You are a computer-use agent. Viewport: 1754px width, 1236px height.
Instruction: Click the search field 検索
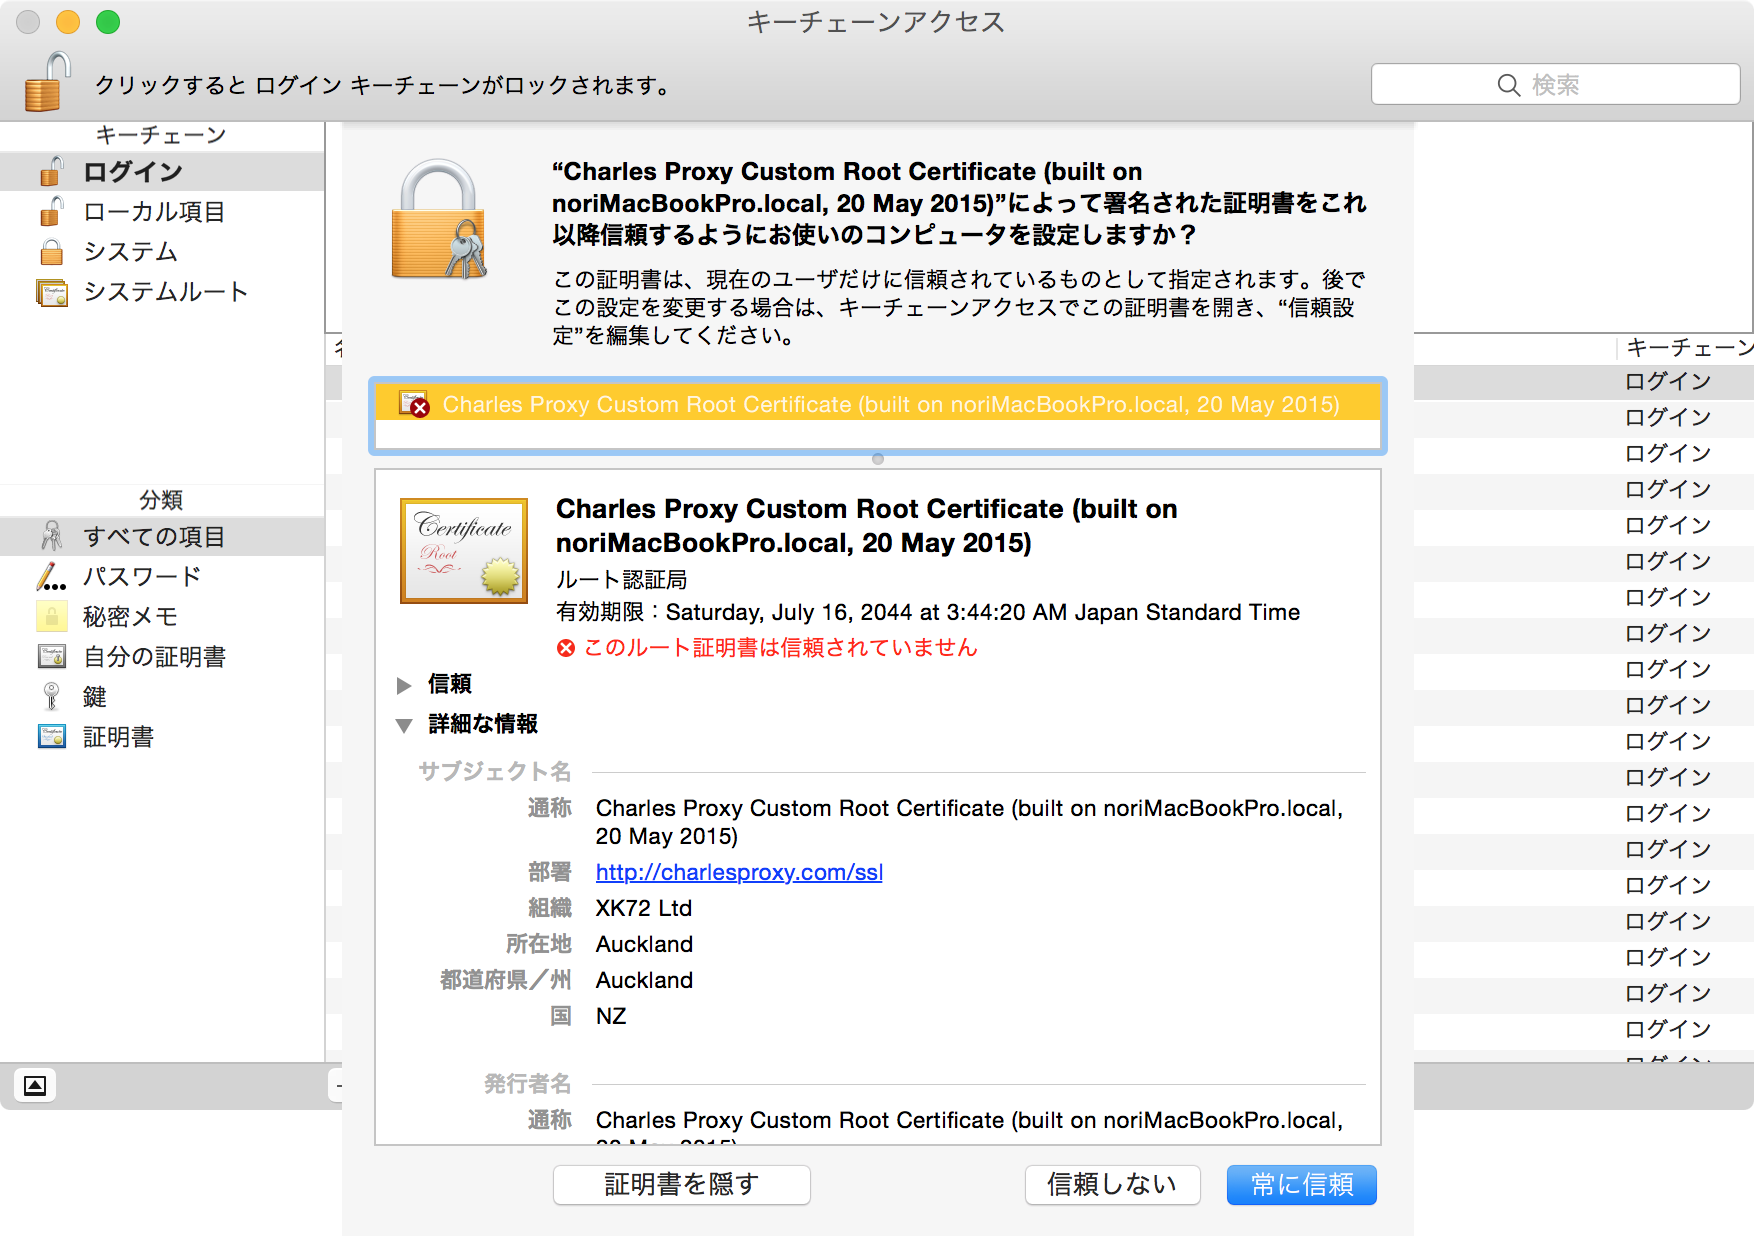pyautogui.click(x=1555, y=85)
